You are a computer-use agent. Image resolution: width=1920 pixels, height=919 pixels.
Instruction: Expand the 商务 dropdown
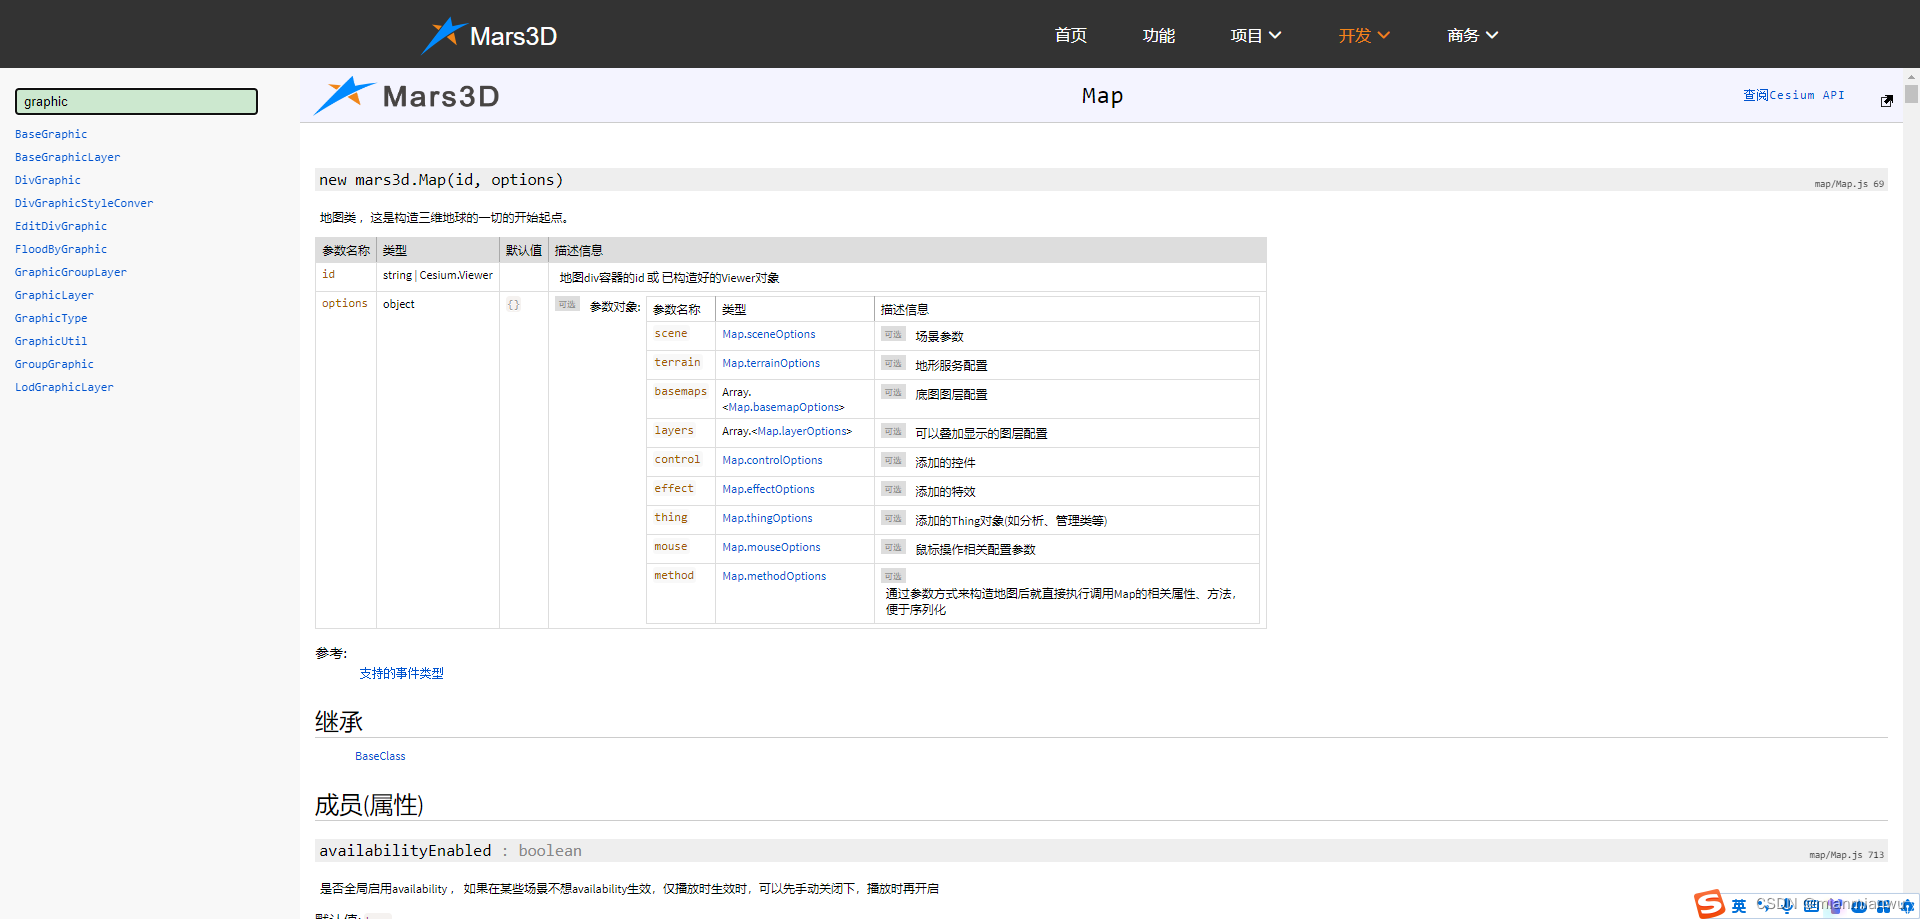click(x=1471, y=35)
